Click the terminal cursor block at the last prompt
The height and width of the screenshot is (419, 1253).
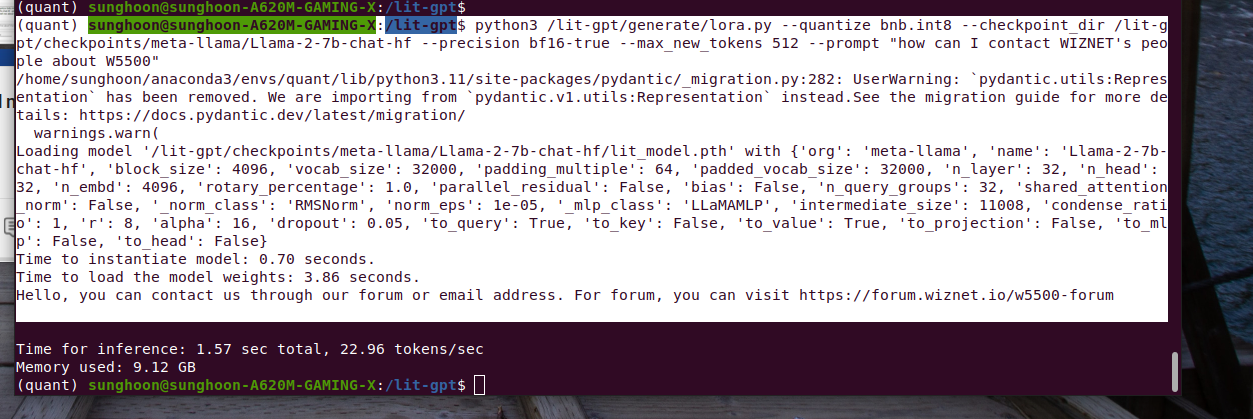point(480,385)
